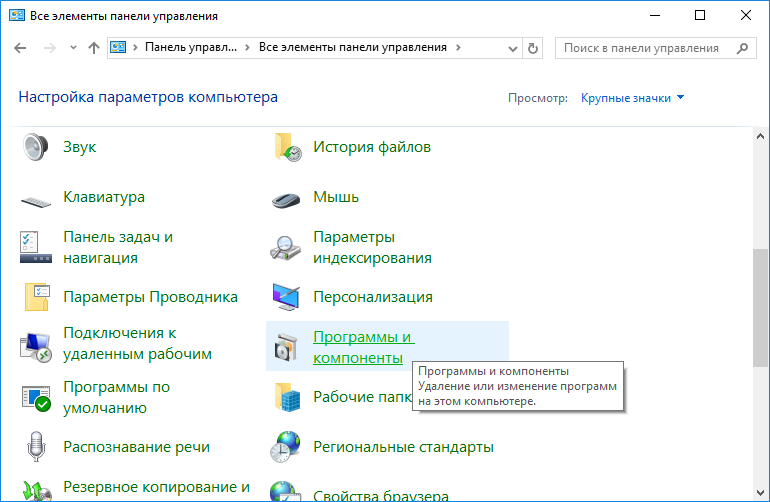Open Параметры индексирования link
The image size is (770, 502).
(372, 247)
